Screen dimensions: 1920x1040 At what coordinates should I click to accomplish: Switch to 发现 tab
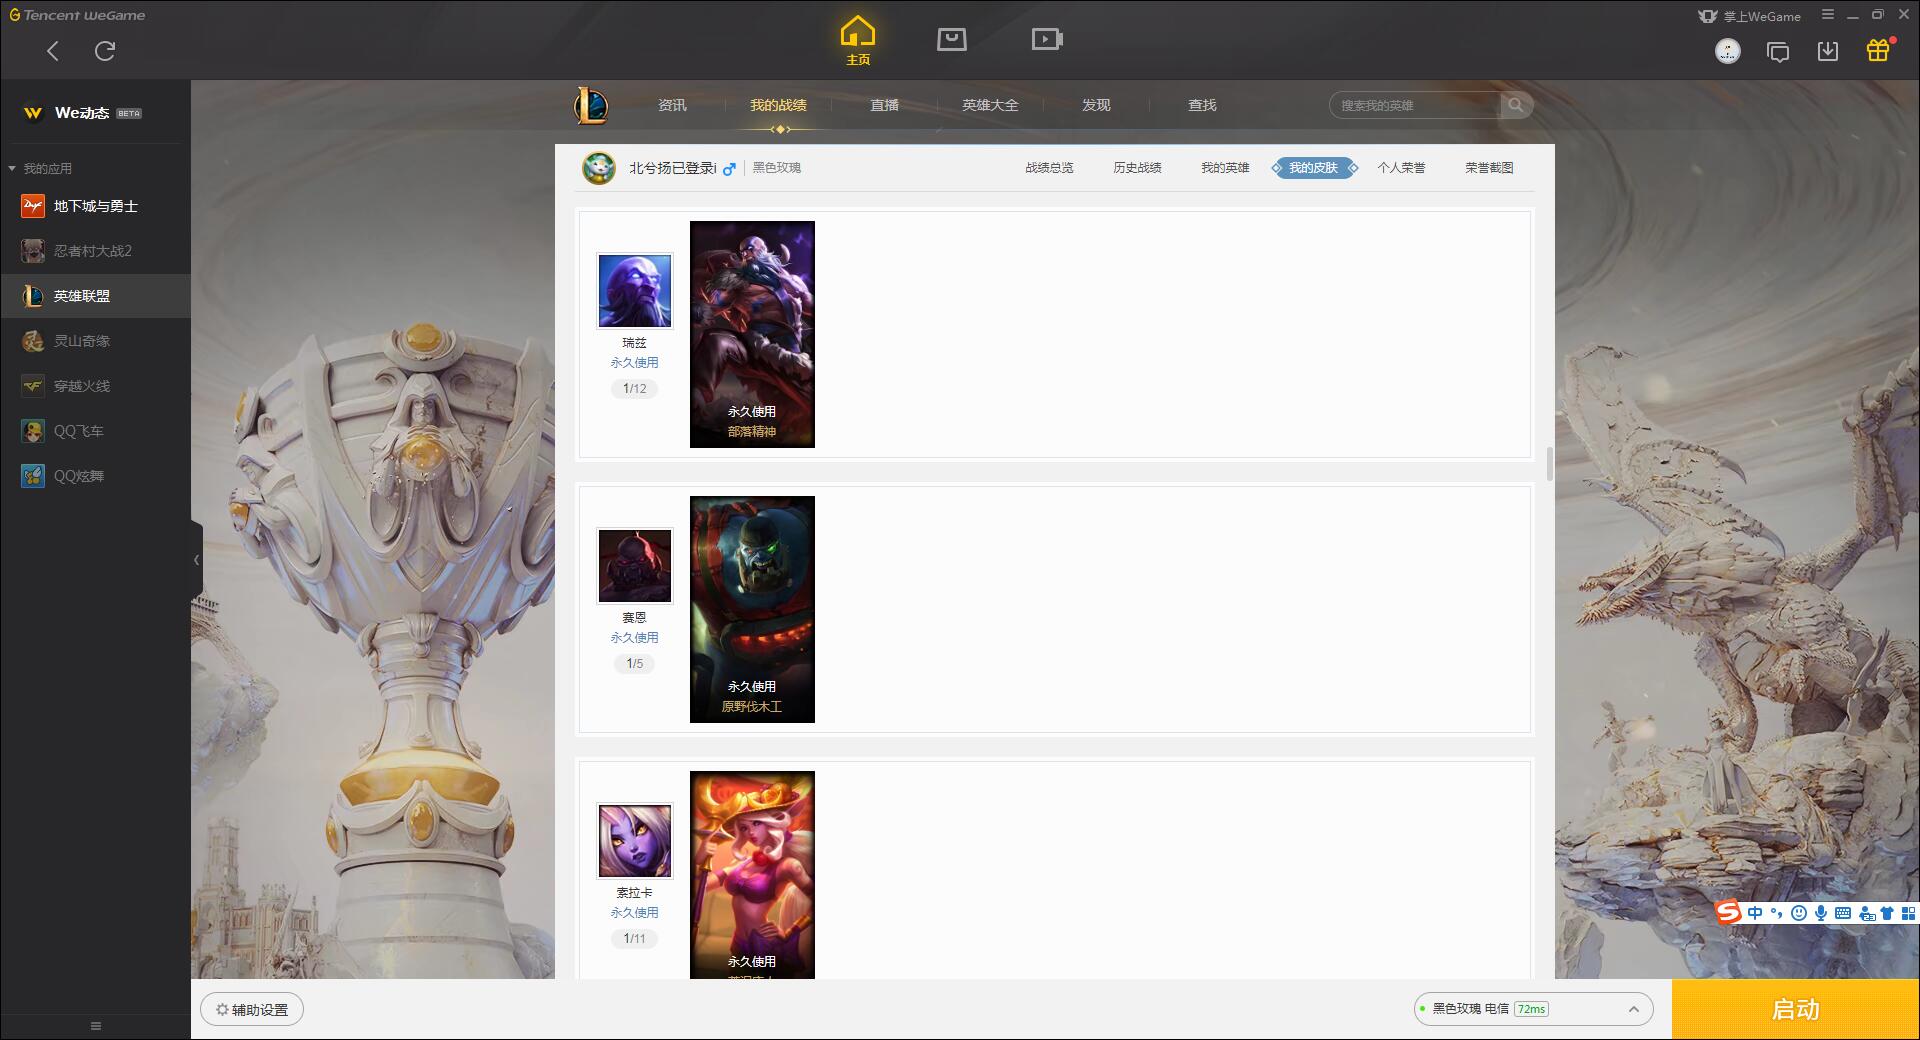coord(1096,105)
